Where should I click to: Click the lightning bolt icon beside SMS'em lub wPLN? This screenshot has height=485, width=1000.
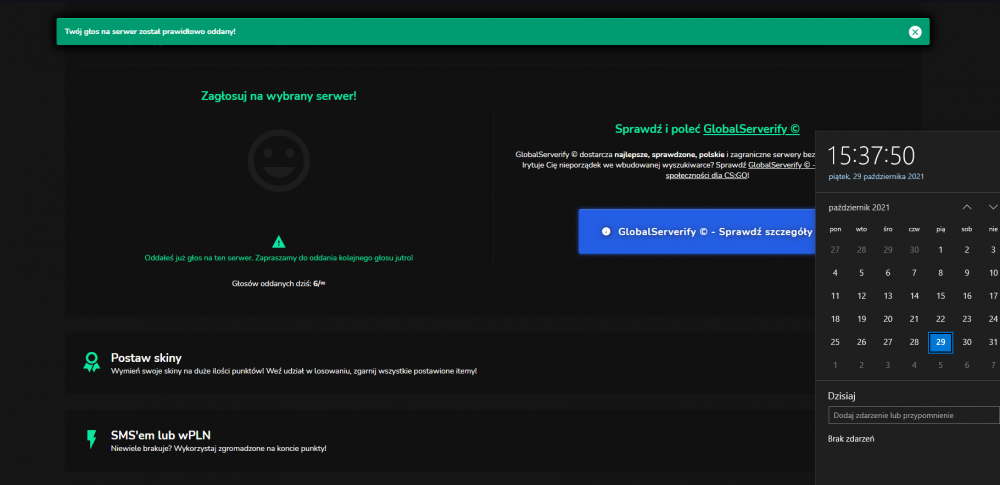[91, 439]
